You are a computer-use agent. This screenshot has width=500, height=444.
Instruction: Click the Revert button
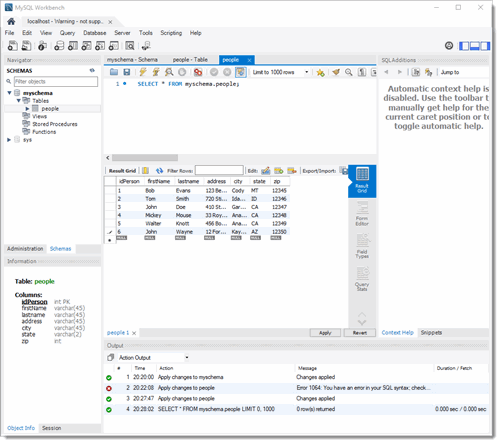click(360, 333)
